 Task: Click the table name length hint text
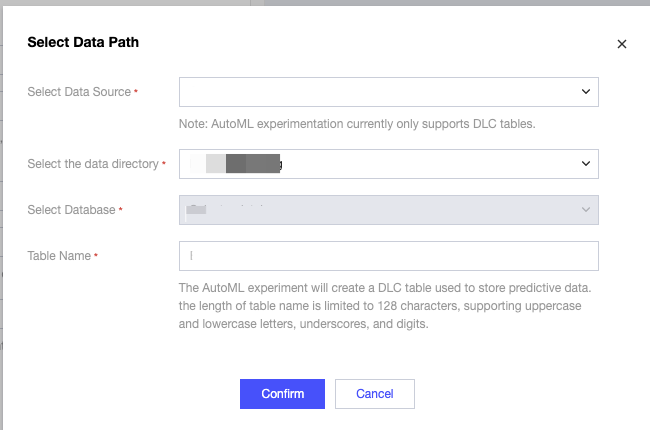(385, 305)
